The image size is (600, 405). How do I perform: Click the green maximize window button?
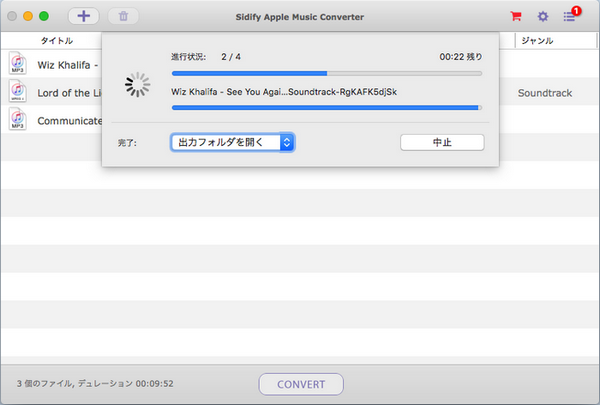[44, 16]
